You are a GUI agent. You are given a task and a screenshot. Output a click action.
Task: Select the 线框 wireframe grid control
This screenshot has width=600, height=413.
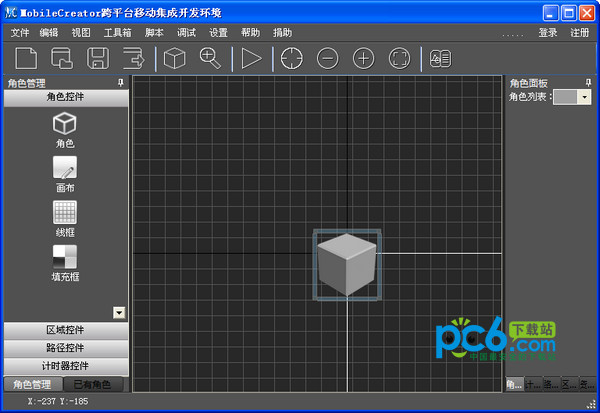click(65, 219)
